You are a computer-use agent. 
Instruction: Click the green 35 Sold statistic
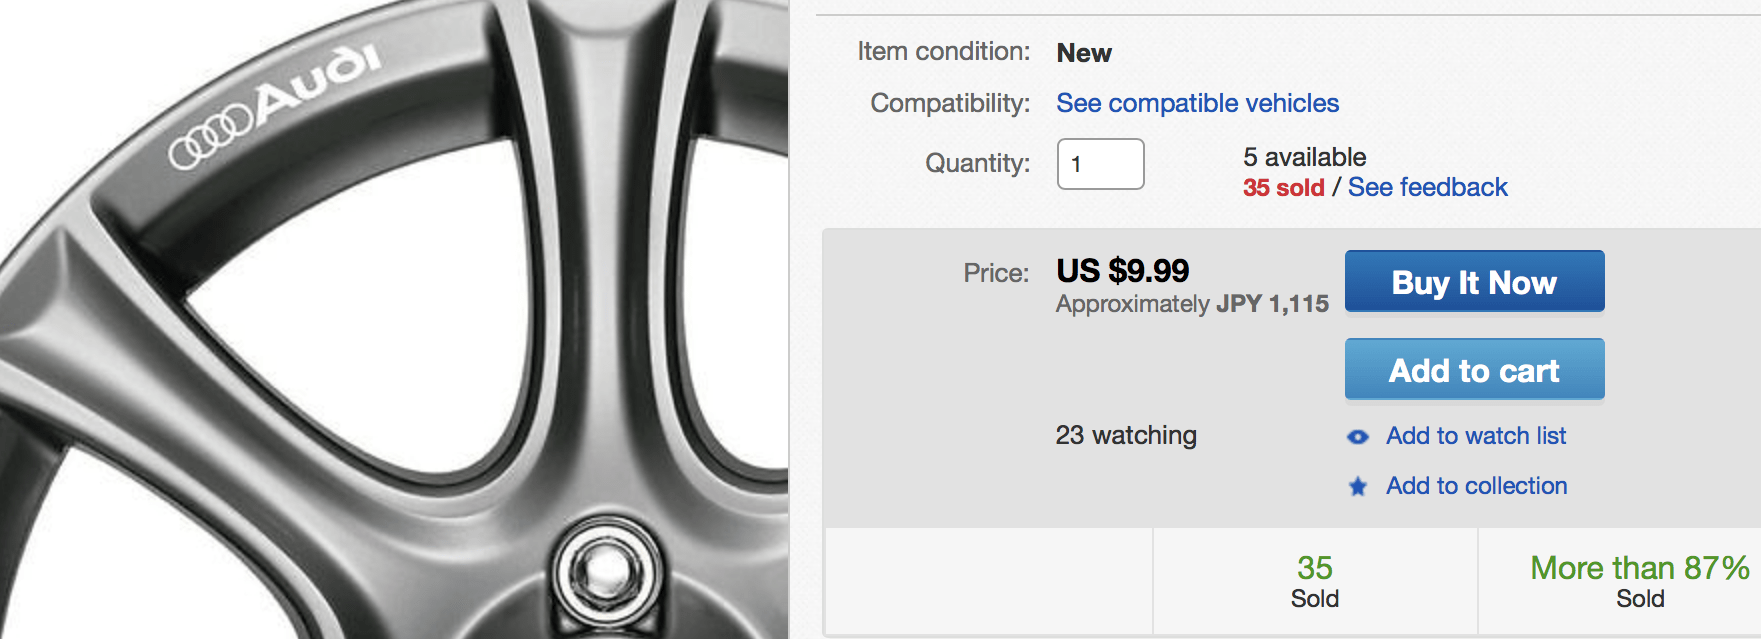click(x=1314, y=581)
